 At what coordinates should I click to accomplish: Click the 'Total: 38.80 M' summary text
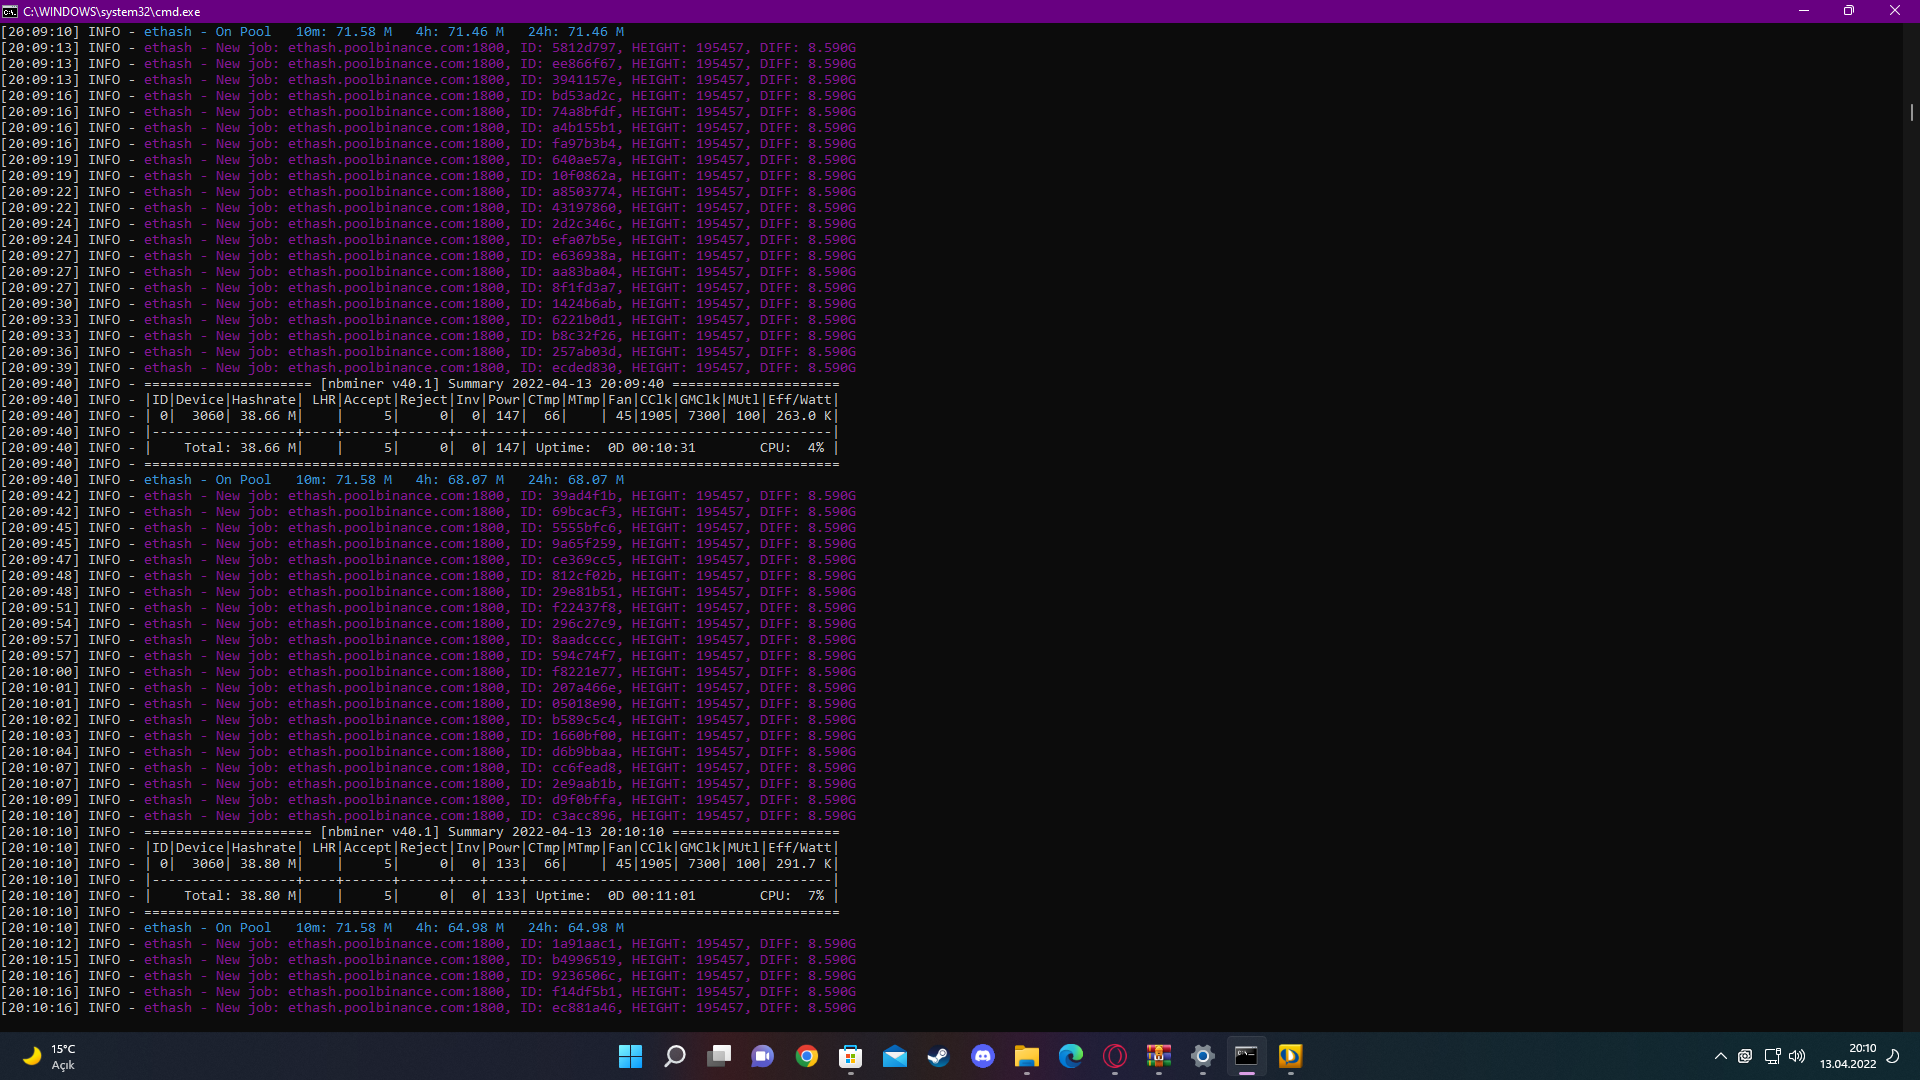click(x=239, y=896)
